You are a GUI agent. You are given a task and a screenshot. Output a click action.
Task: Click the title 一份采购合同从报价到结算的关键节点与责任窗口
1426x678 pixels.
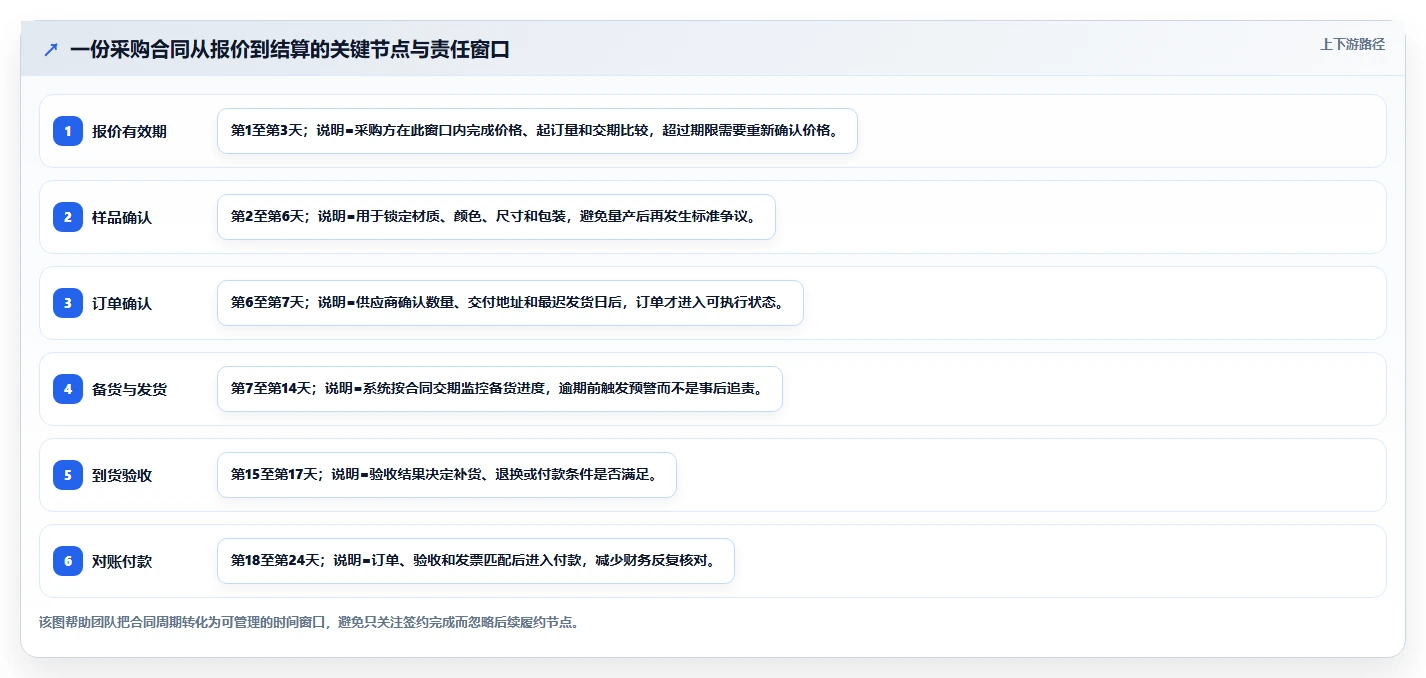click(290, 50)
